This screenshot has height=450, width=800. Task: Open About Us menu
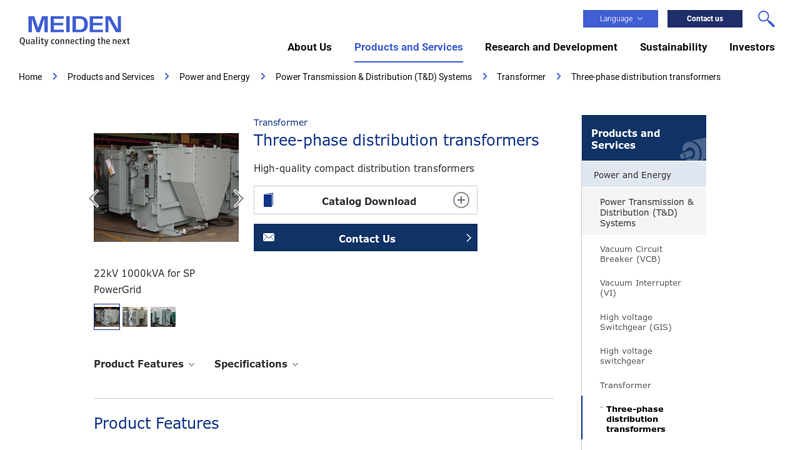pyautogui.click(x=309, y=47)
